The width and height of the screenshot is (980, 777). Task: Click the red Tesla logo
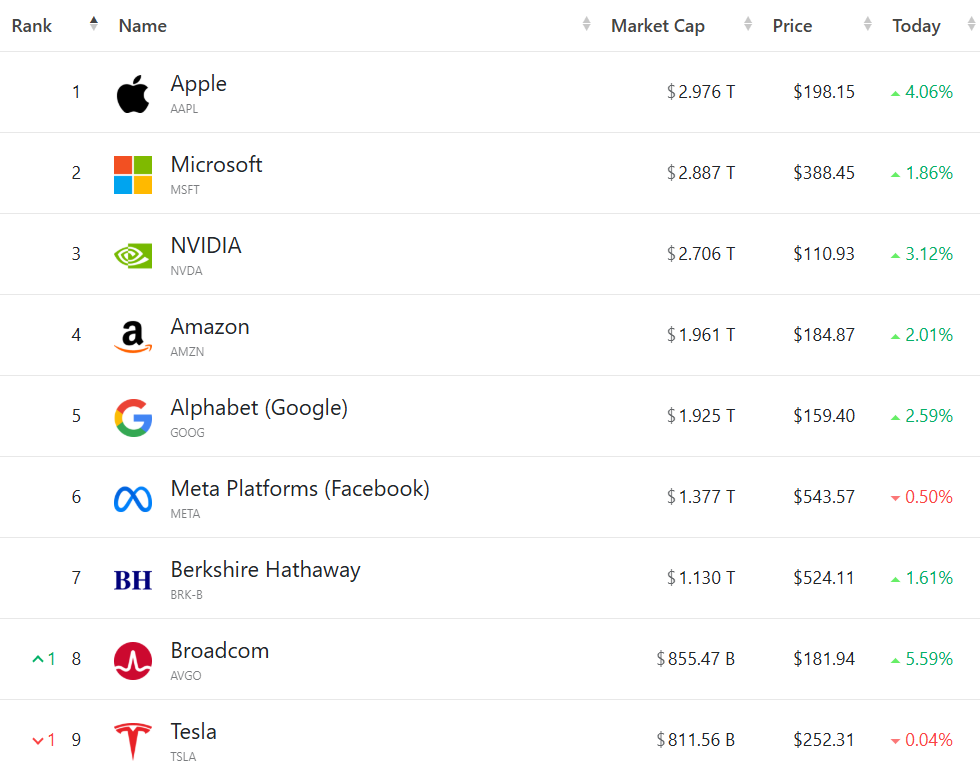(x=133, y=741)
